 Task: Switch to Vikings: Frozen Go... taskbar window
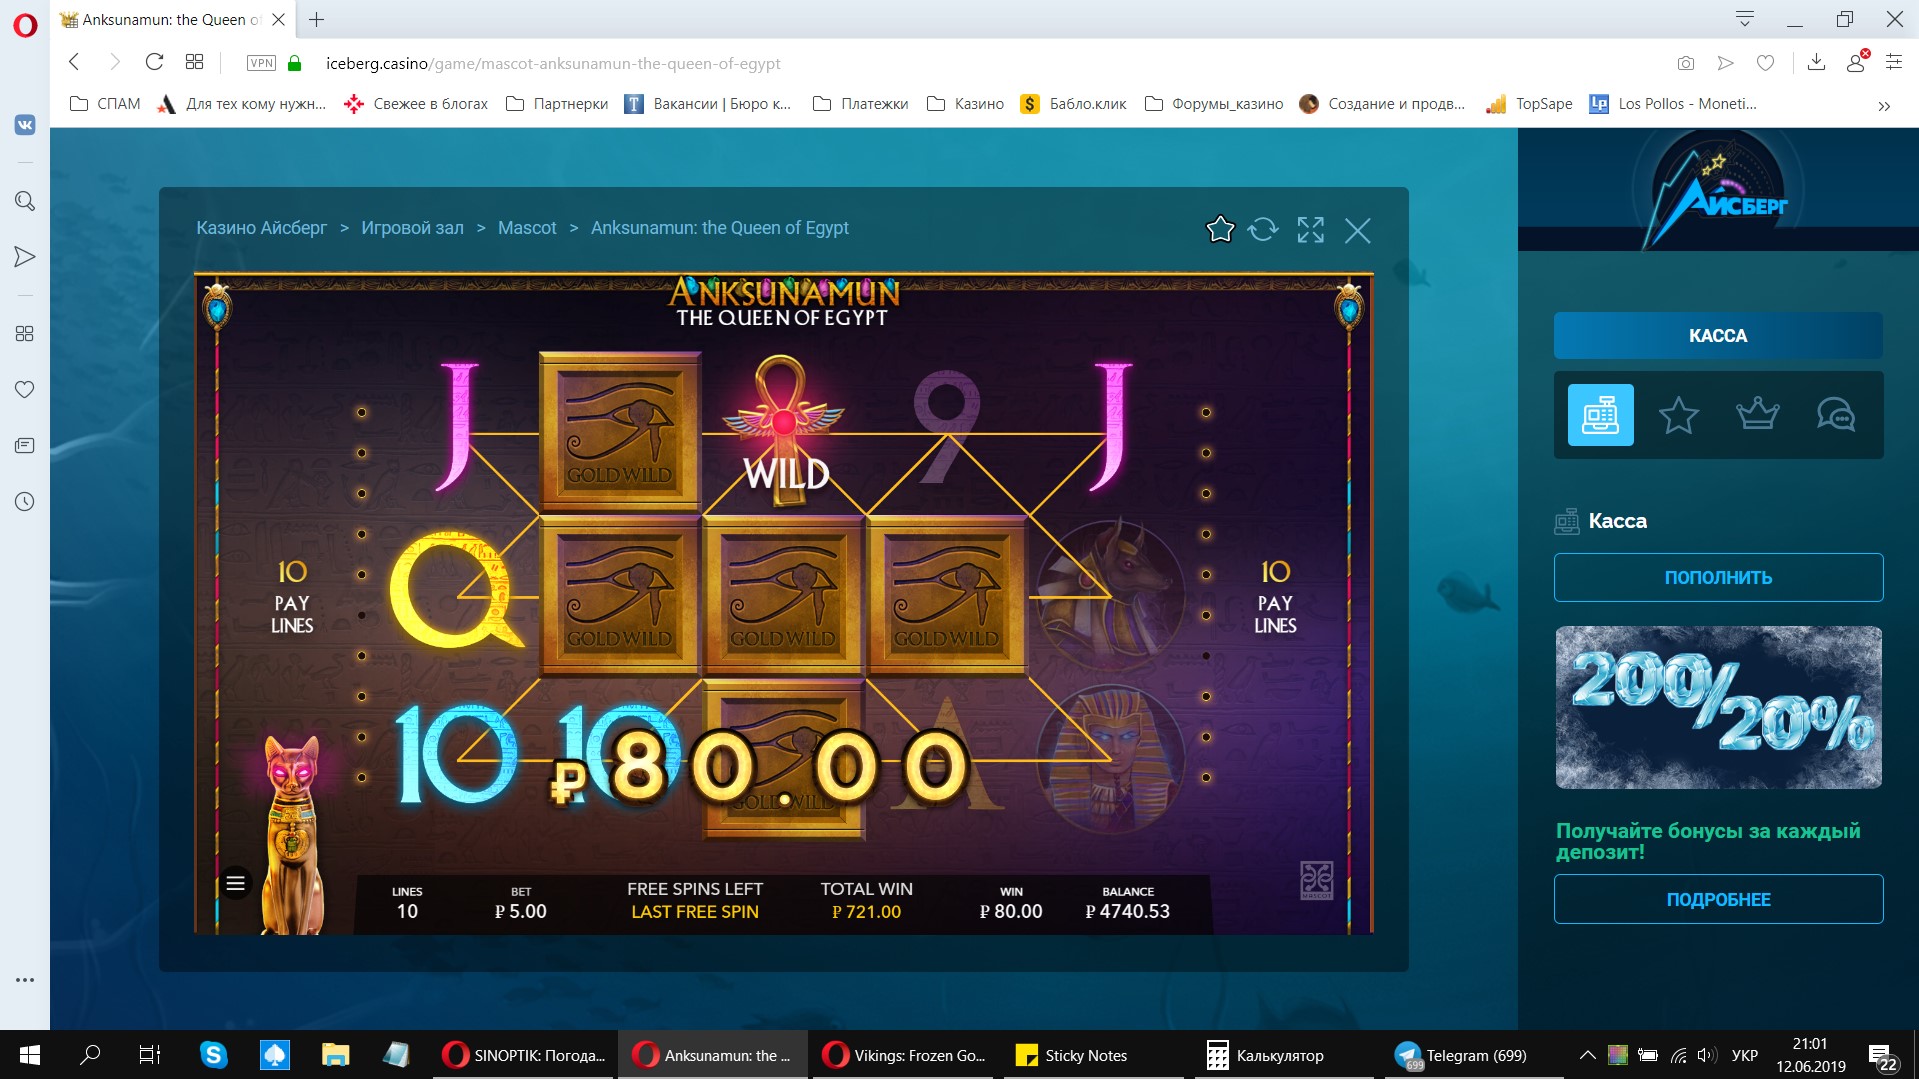point(904,1055)
